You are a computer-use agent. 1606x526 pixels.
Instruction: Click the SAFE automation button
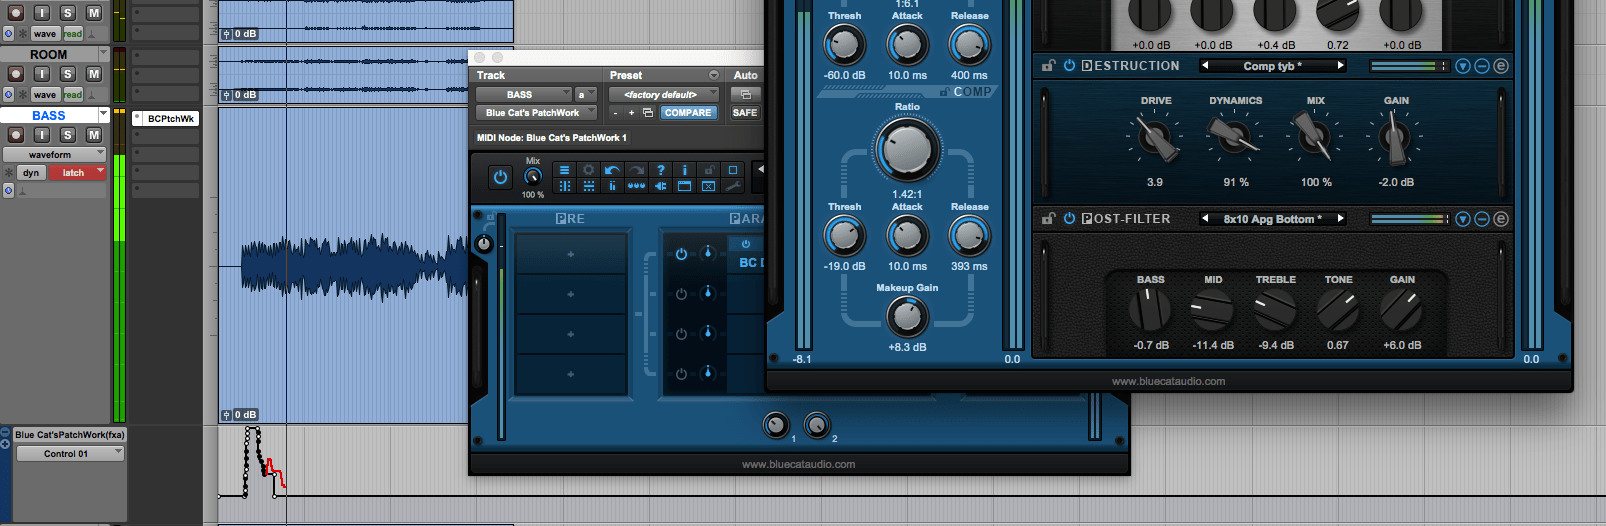(745, 113)
